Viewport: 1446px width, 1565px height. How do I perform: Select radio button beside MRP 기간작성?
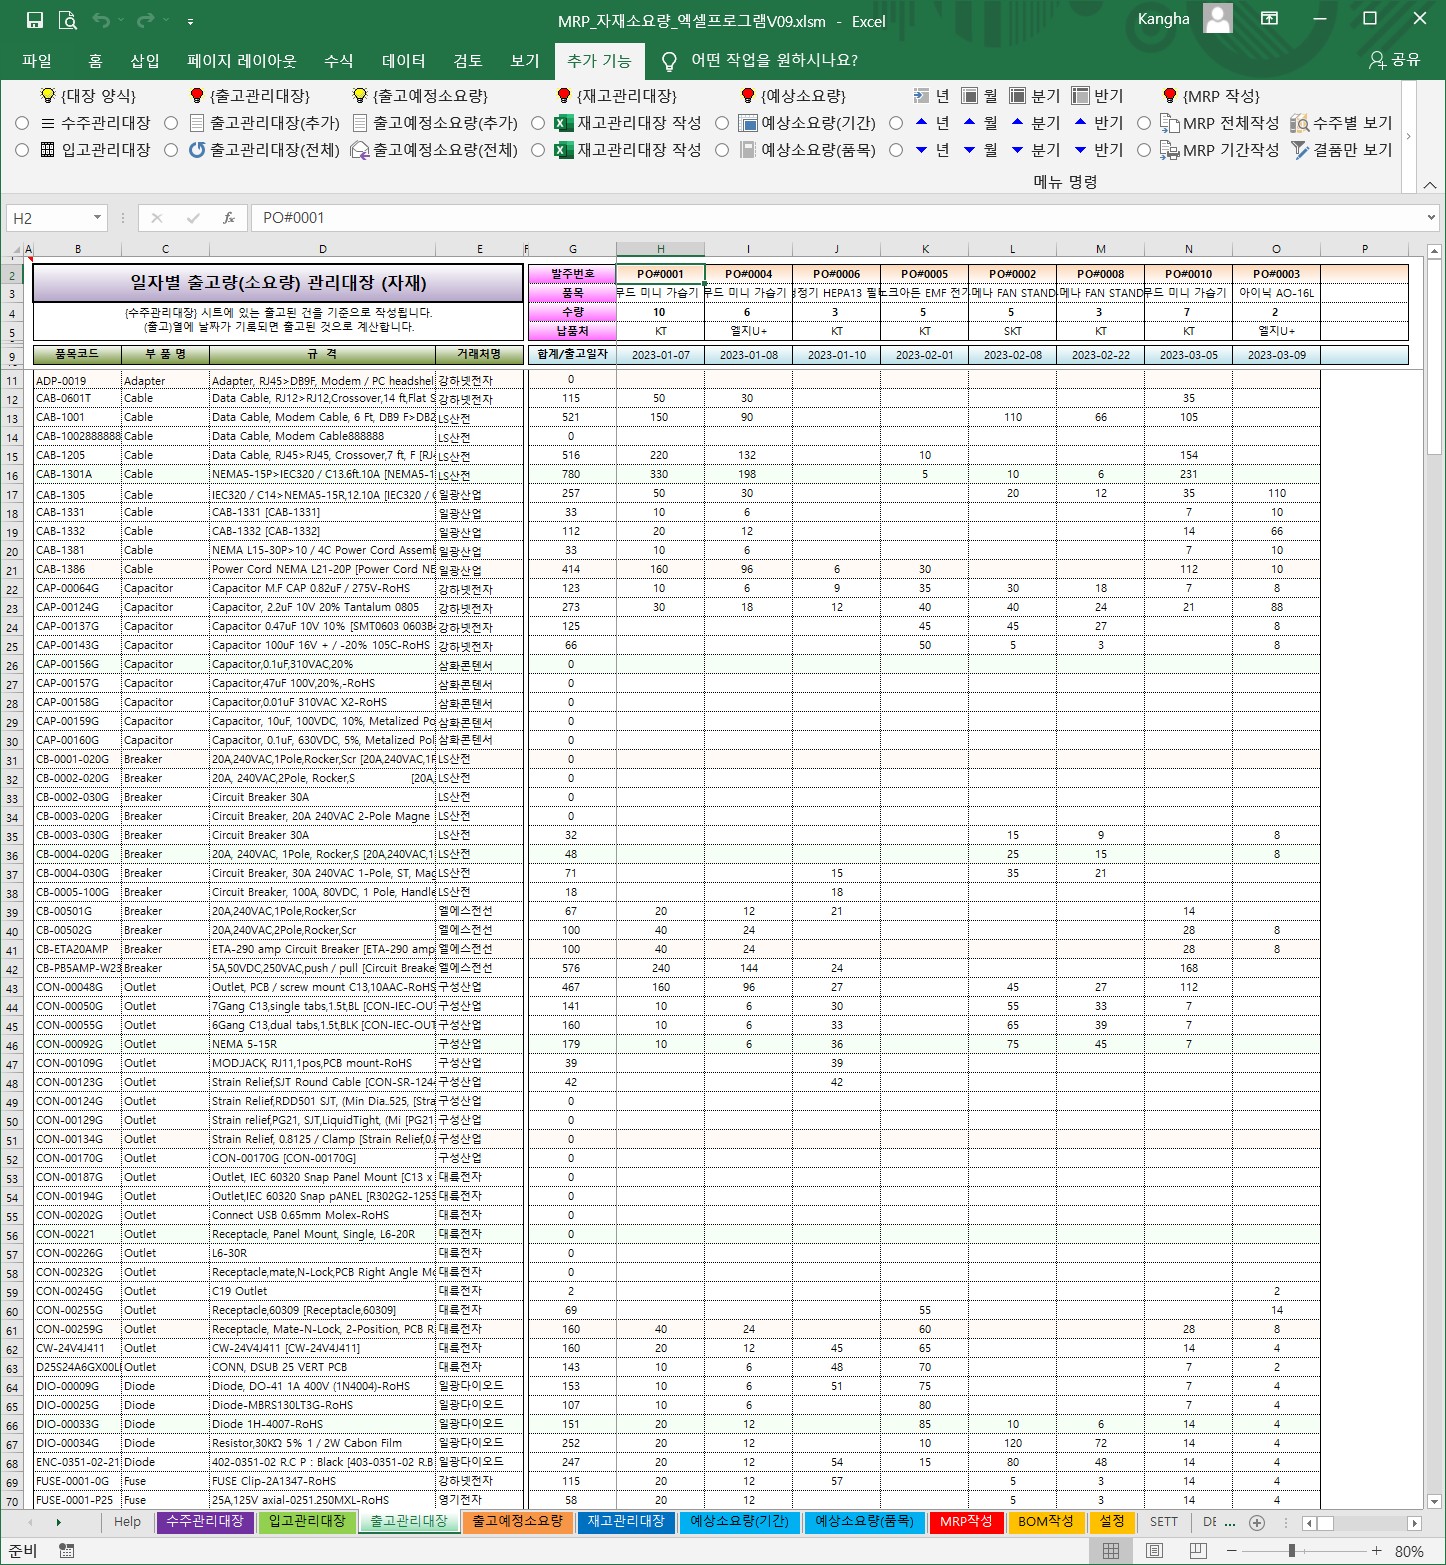1144,150
